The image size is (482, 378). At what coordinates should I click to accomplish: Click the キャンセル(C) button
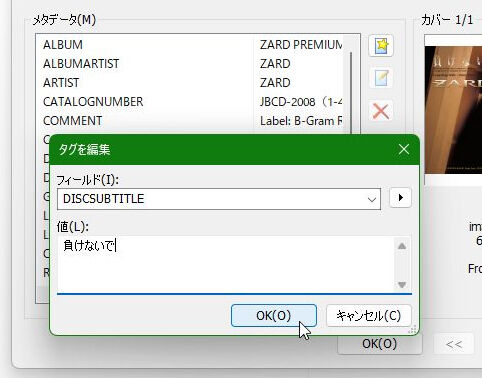tap(369, 315)
